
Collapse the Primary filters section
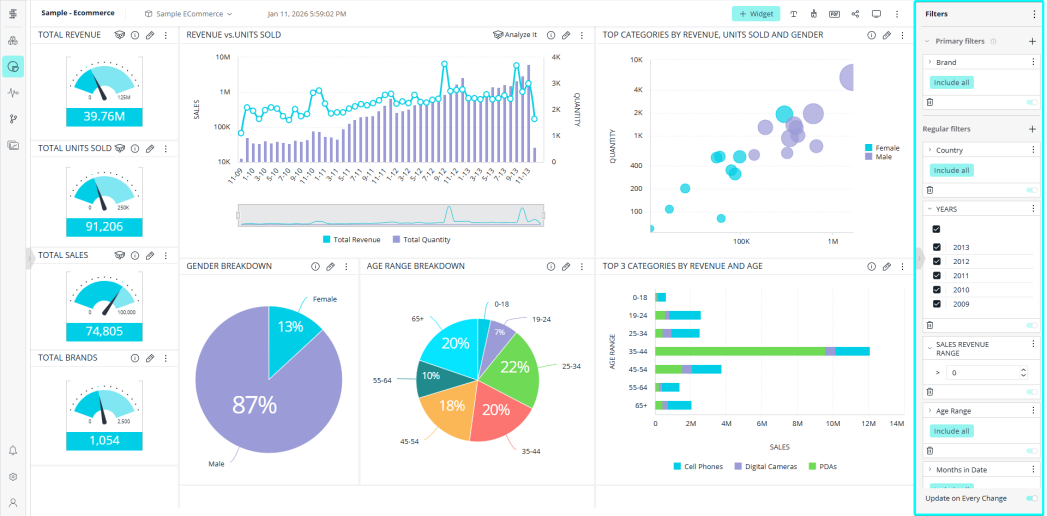point(927,41)
